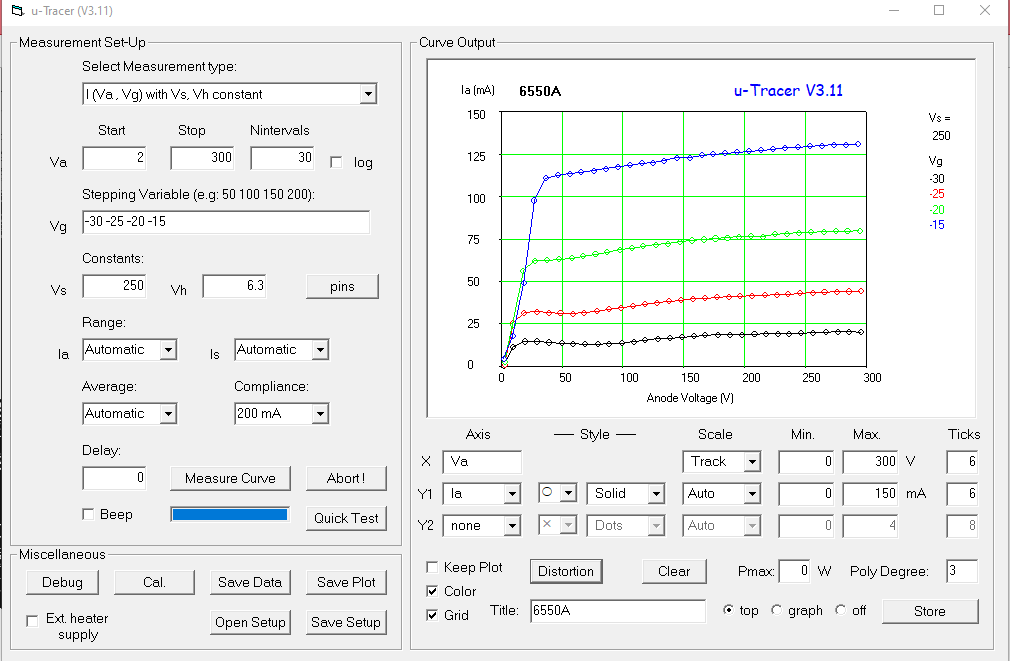Uncheck the Grid checkbox
1010x661 pixels.
pos(432,615)
